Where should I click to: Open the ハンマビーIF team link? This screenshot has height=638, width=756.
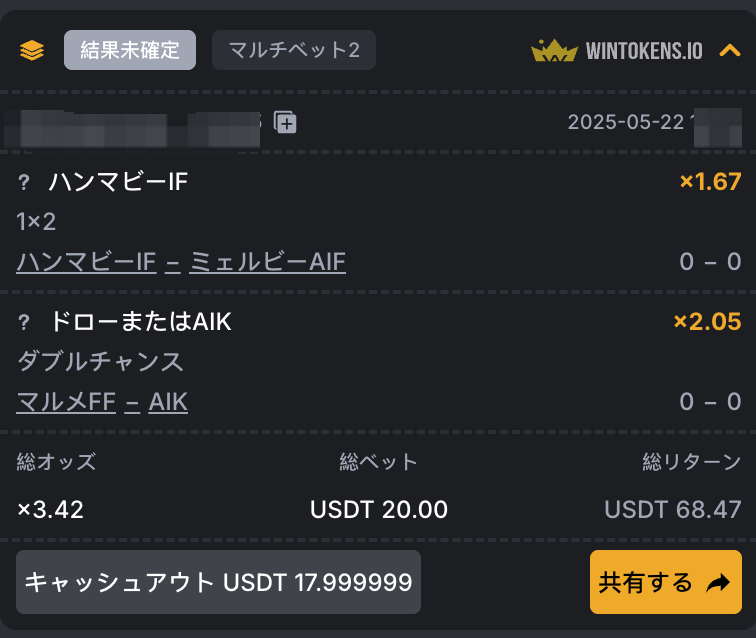click(86, 262)
